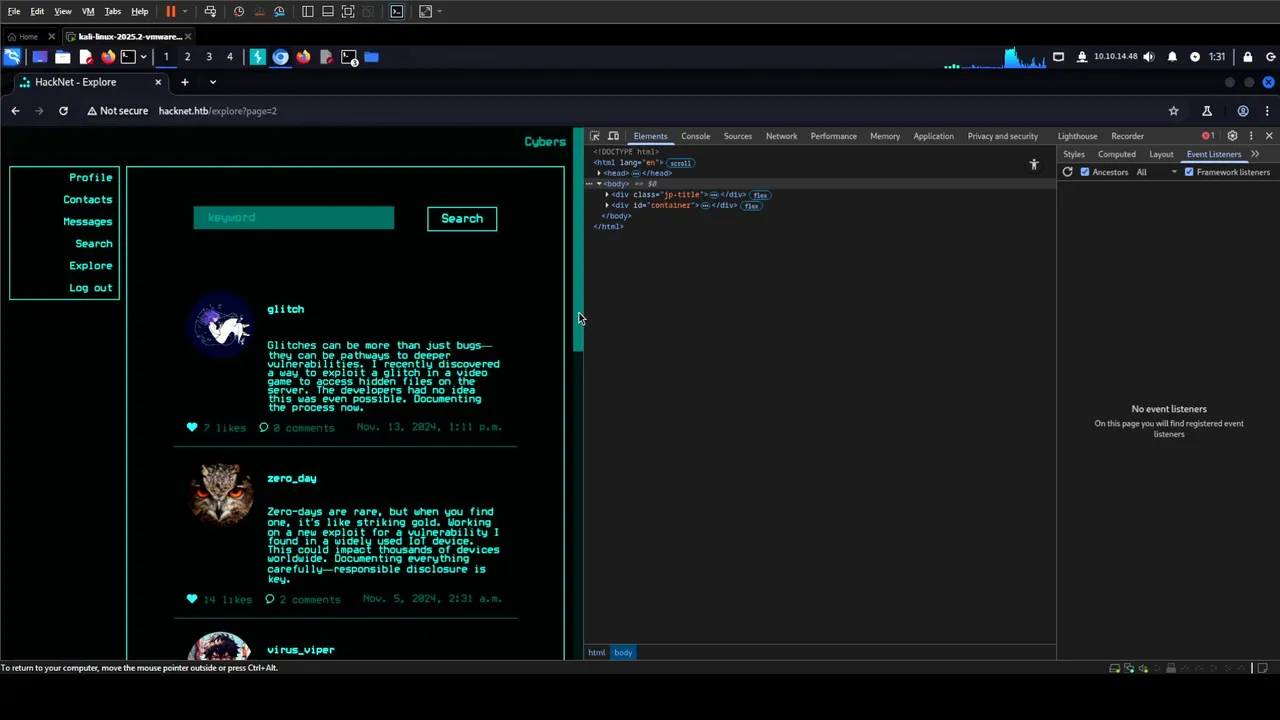The width and height of the screenshot is (1280, 720).
Task: Expand the div class jp-title node
Action: pos(607,194)
